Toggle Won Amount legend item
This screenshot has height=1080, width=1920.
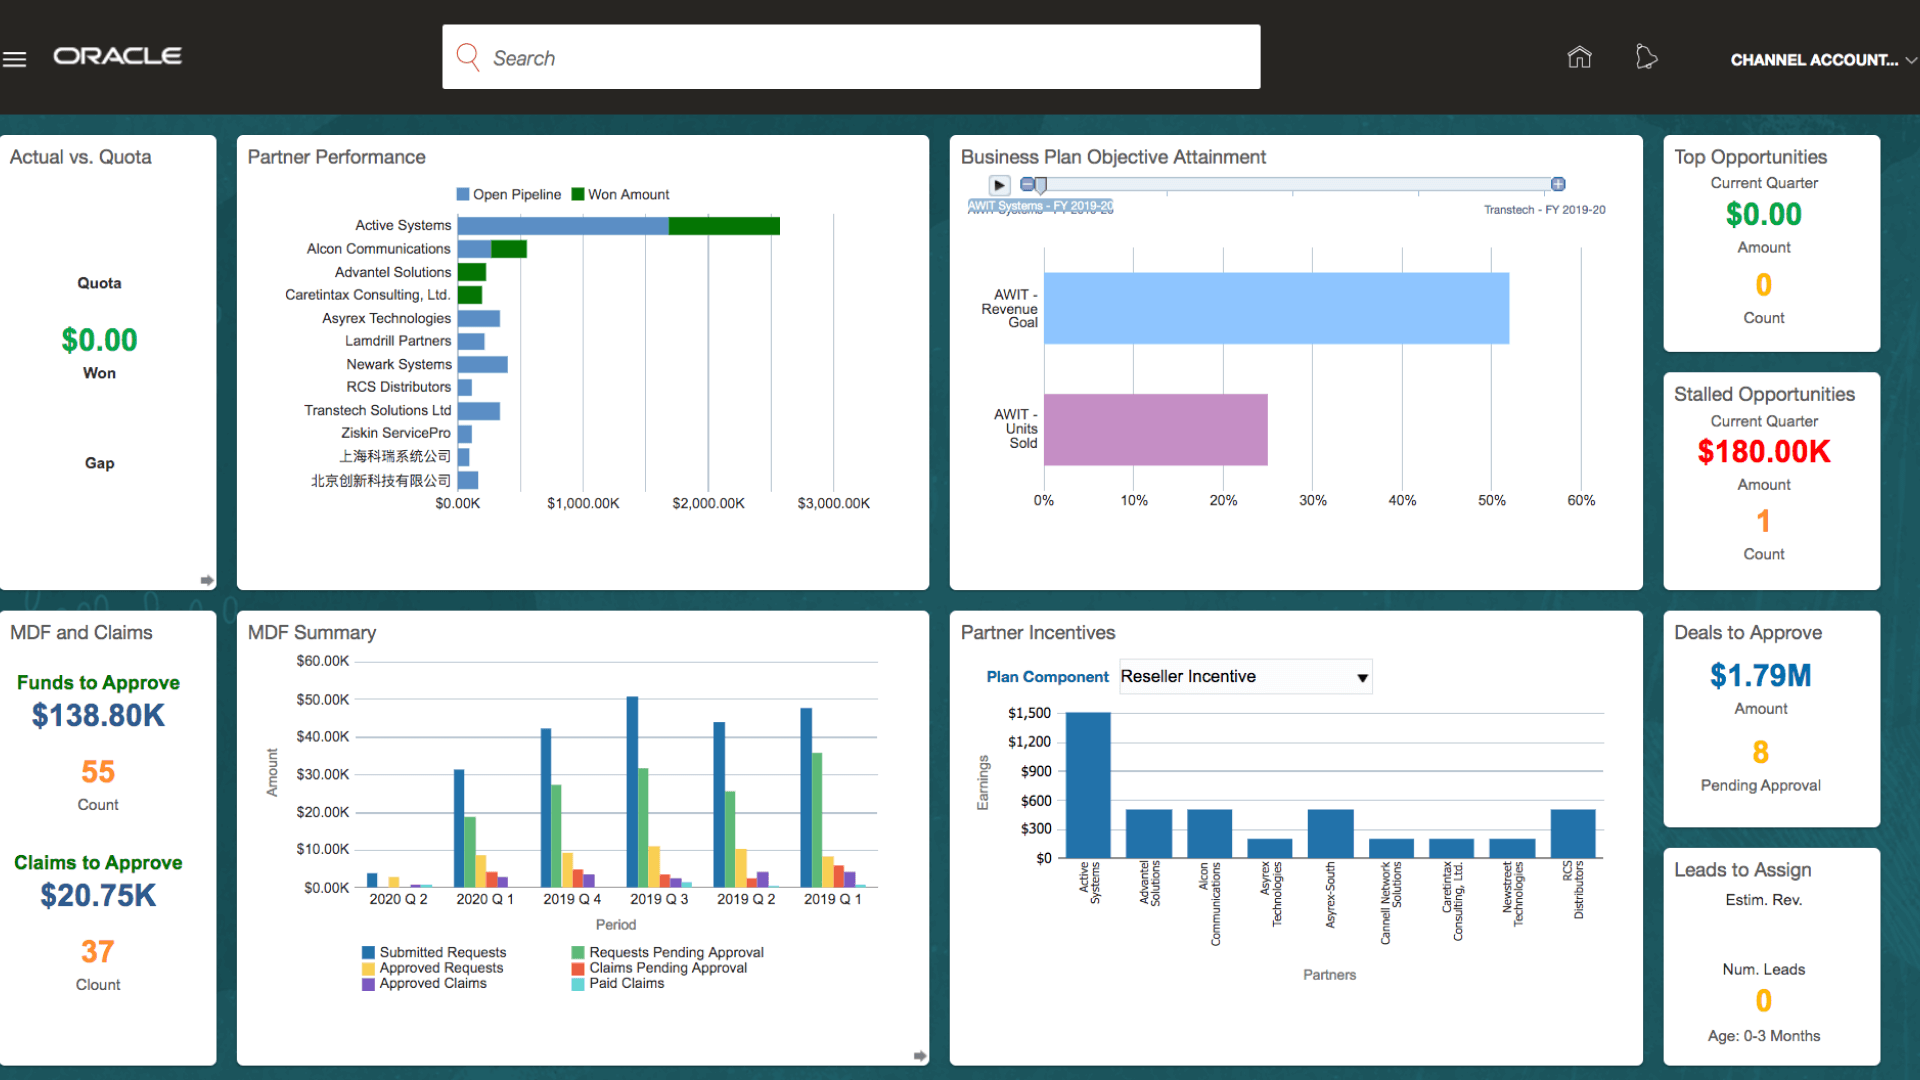point(620,195)
